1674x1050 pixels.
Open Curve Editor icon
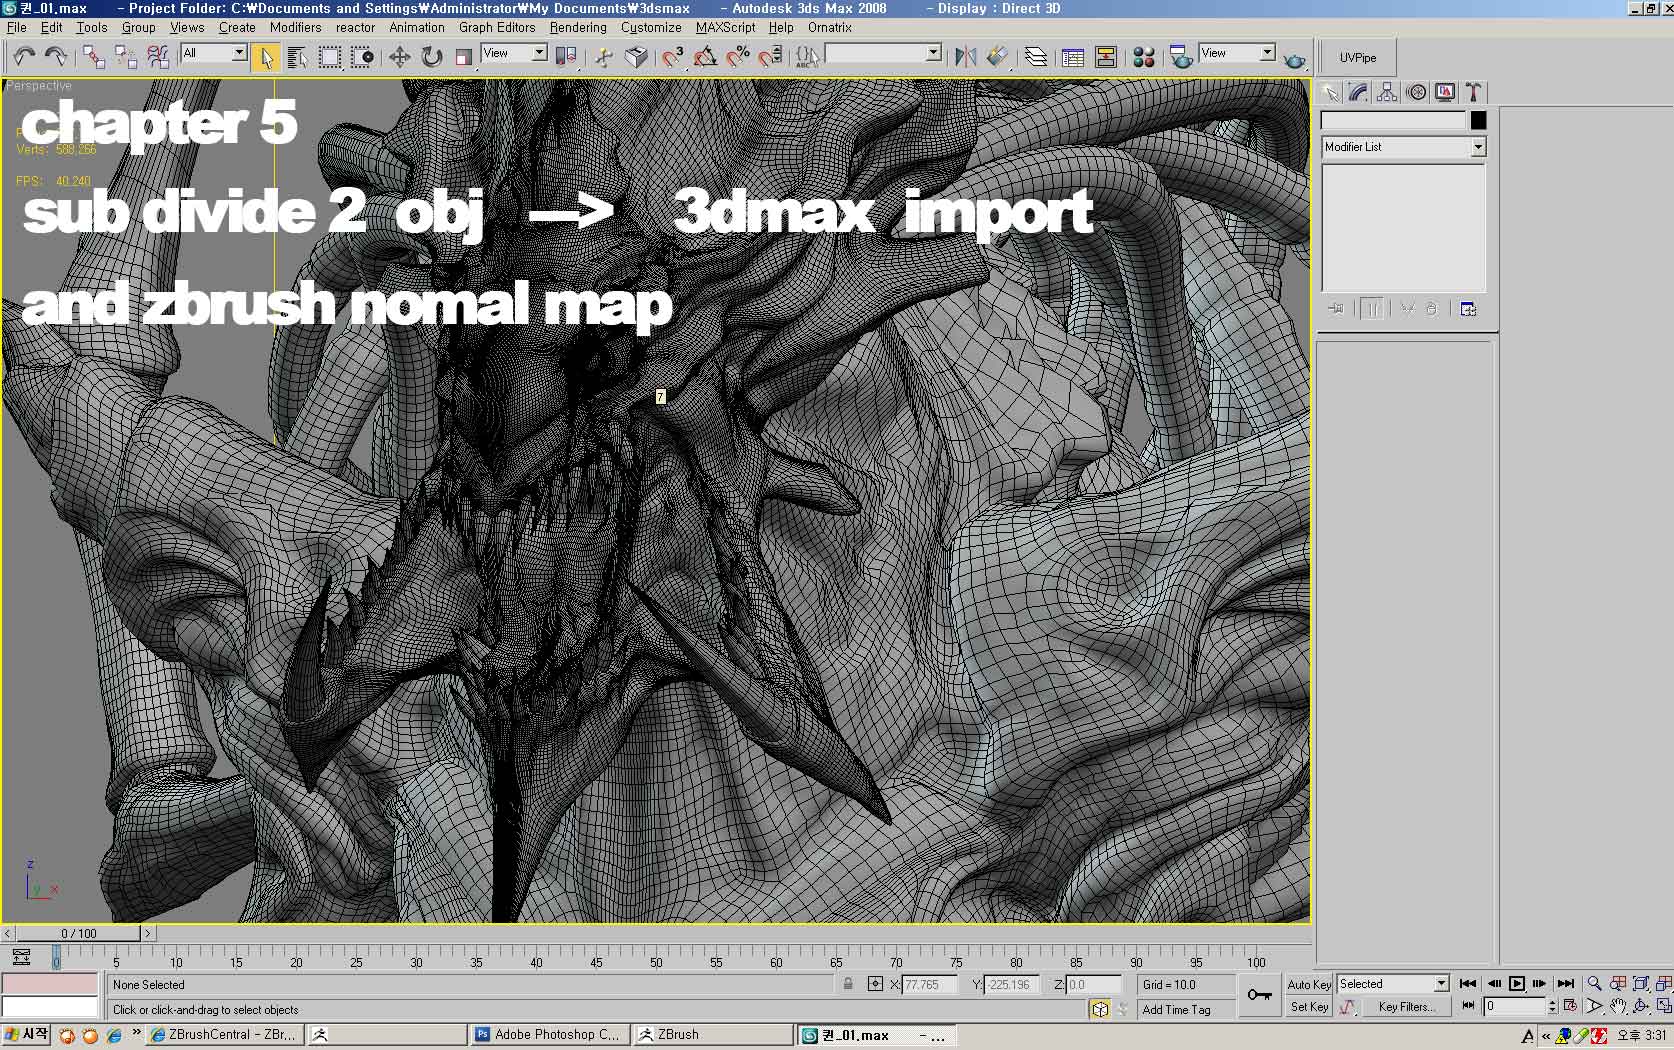point(1073,57)
